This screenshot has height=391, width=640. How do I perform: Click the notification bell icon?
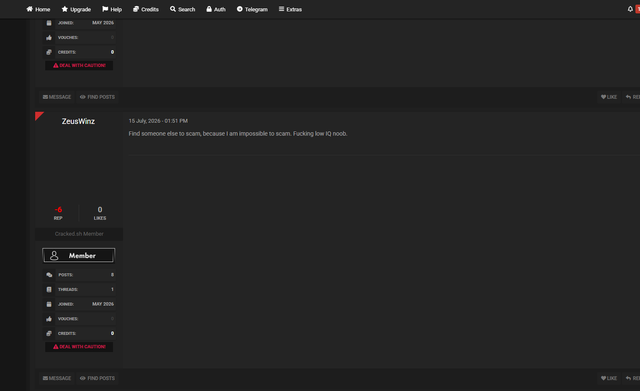[x=630, y=9]
